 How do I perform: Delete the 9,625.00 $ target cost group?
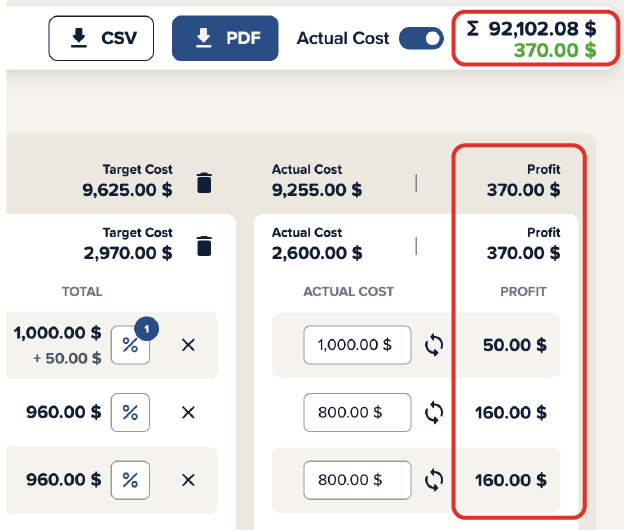204,183
